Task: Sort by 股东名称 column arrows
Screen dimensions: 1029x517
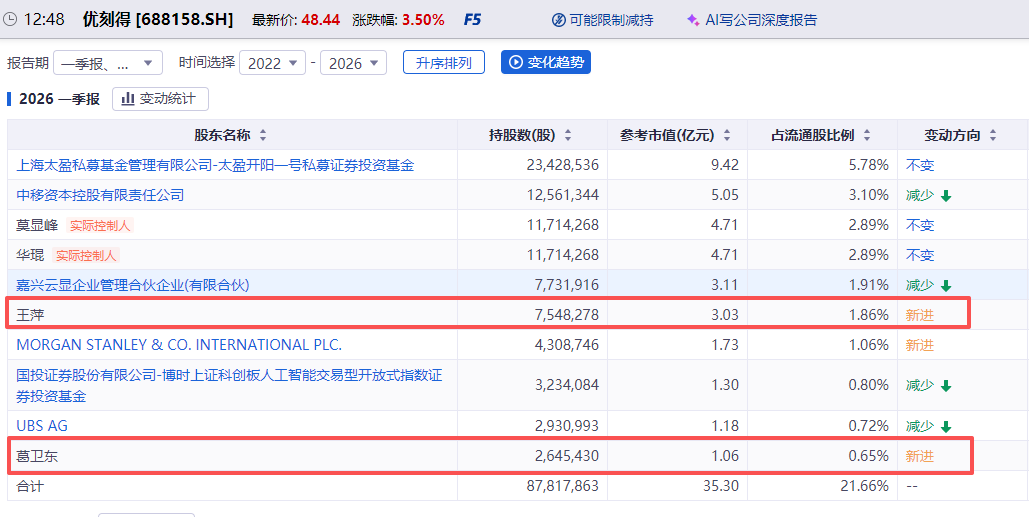Action: tap(261, 136)
